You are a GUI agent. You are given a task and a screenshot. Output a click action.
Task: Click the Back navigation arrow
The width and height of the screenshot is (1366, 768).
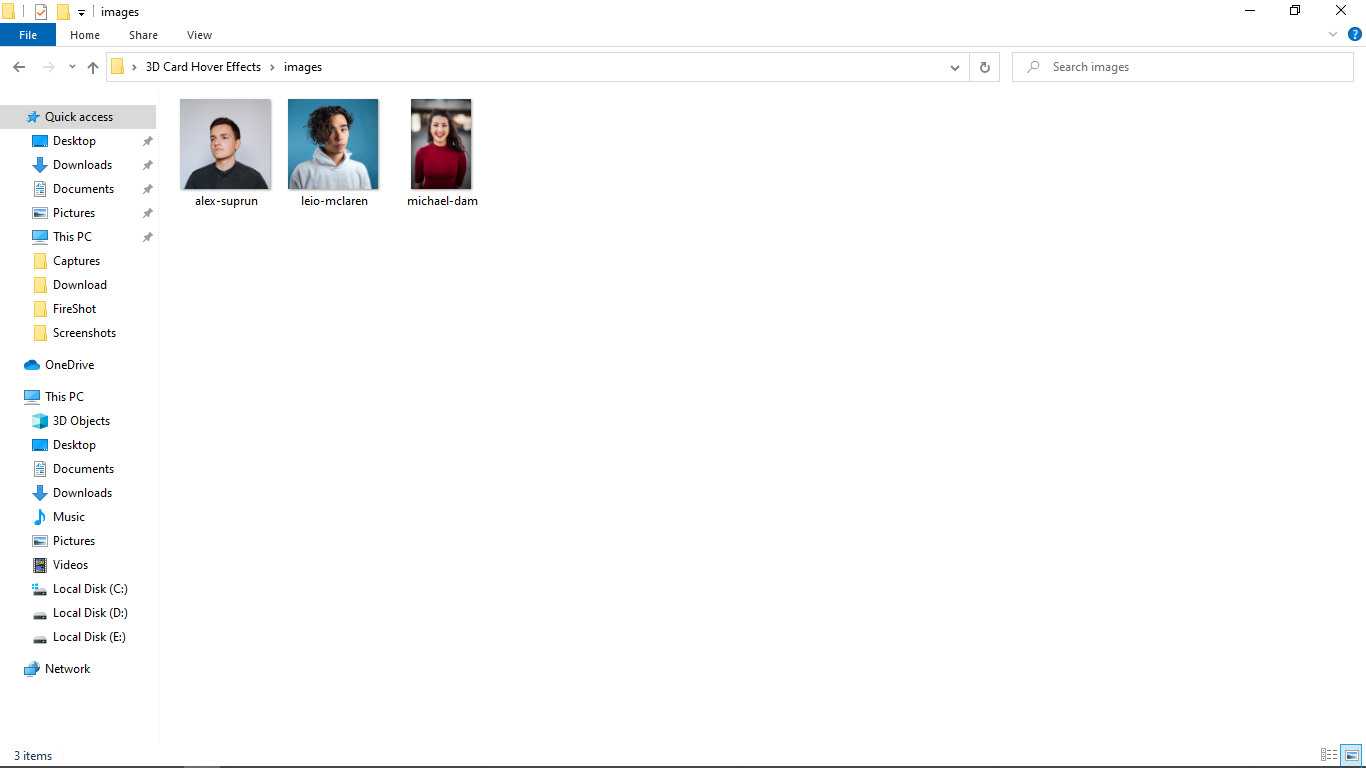(x=19, y=67)
